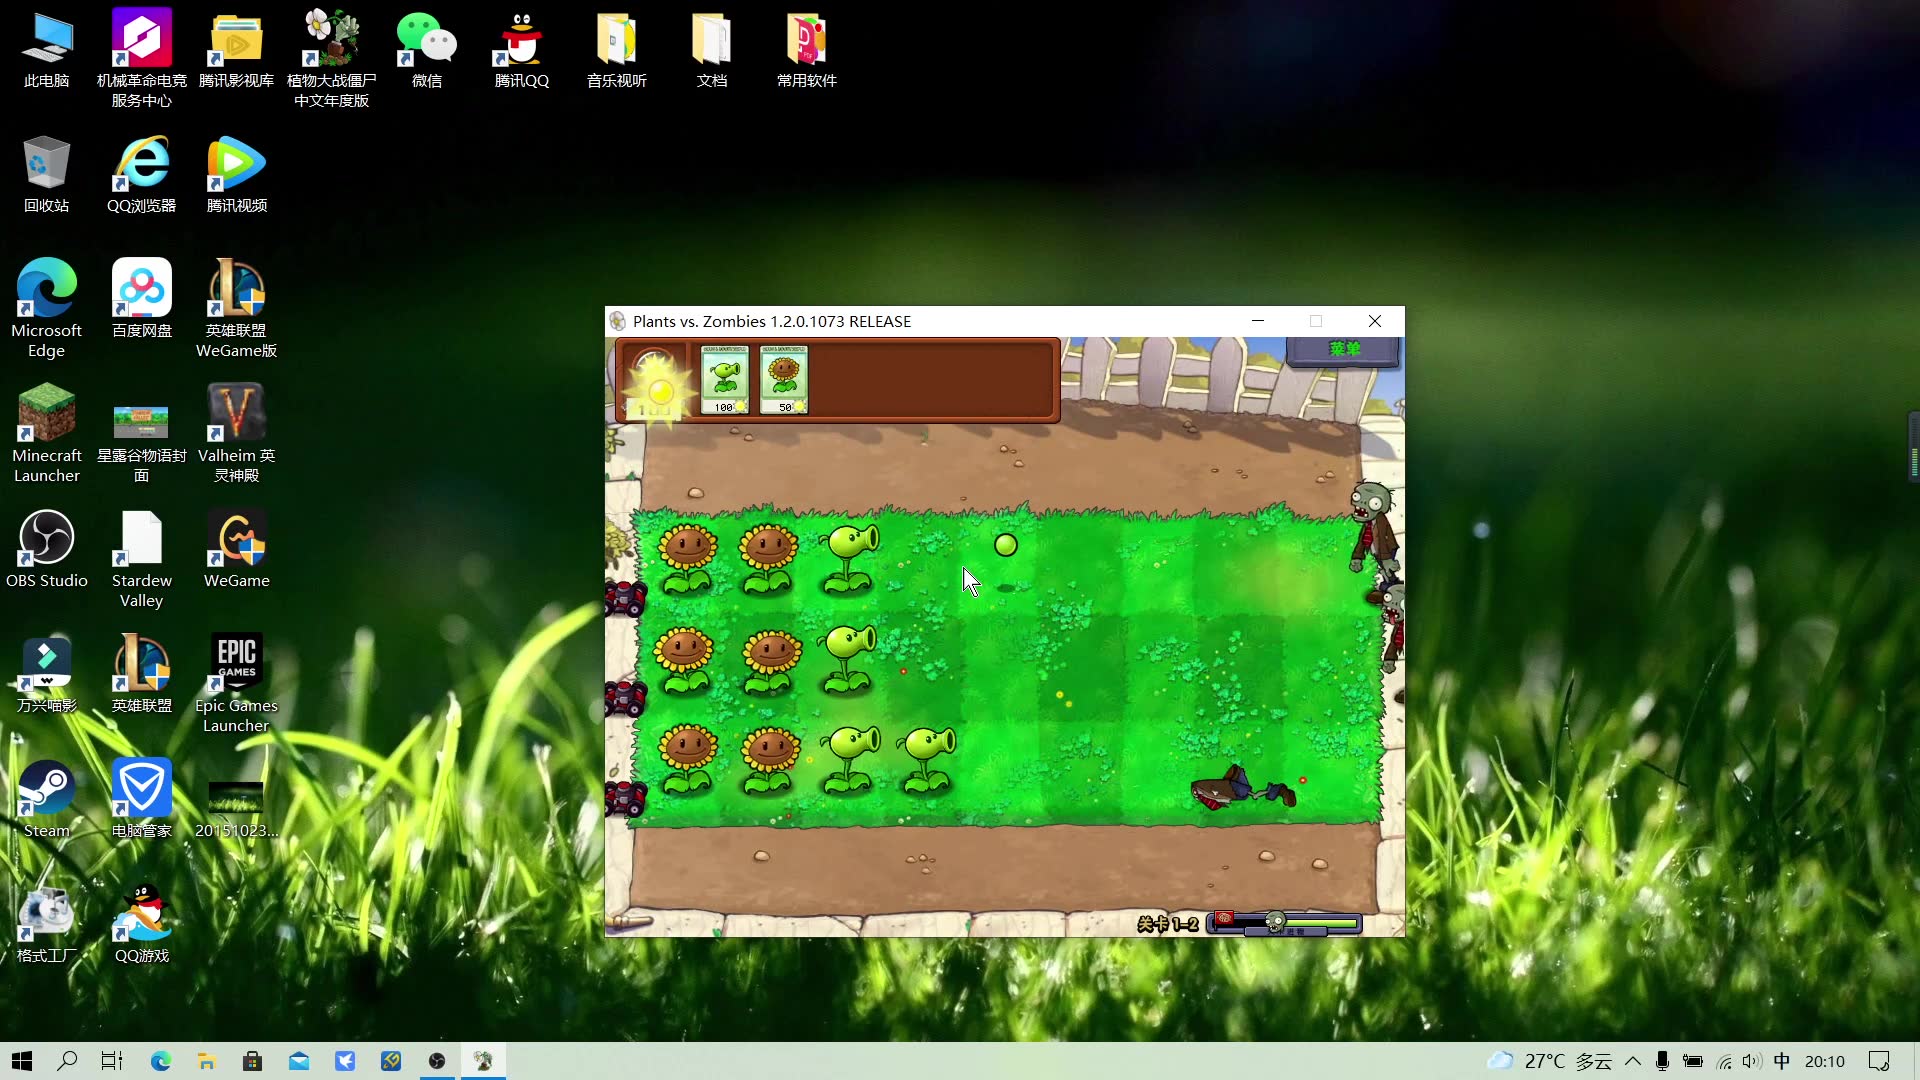Viewport: 1920px width, 1080px height.
Task: Select the Microsoft Edge desktop shortcut
Action: point(47,309)
